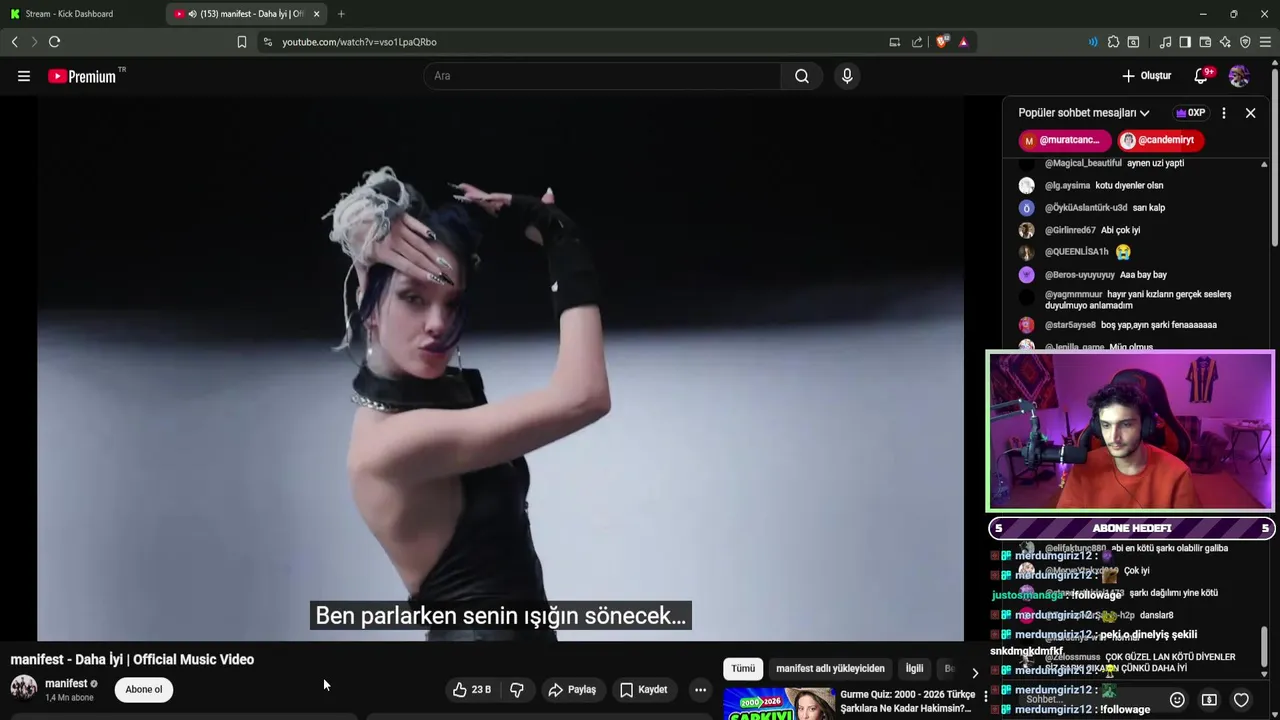Open the browser main menu
Viewport: 1280px width, 720px height.
(1265, 42)
